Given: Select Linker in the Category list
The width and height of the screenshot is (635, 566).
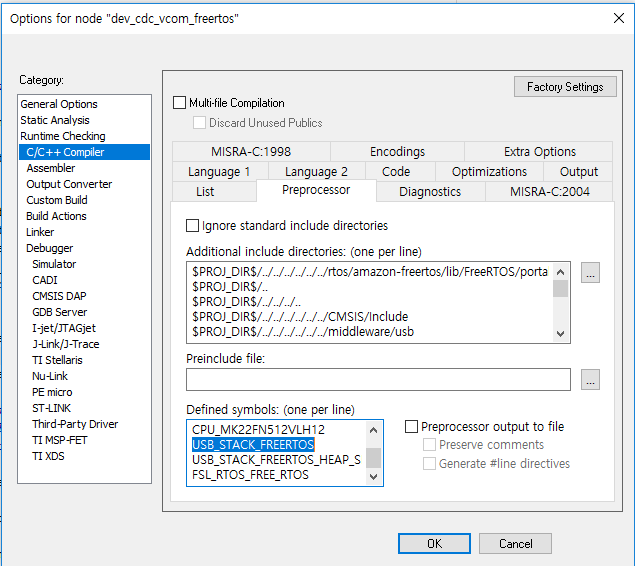Looking at the screenshot, I should 41,232.
